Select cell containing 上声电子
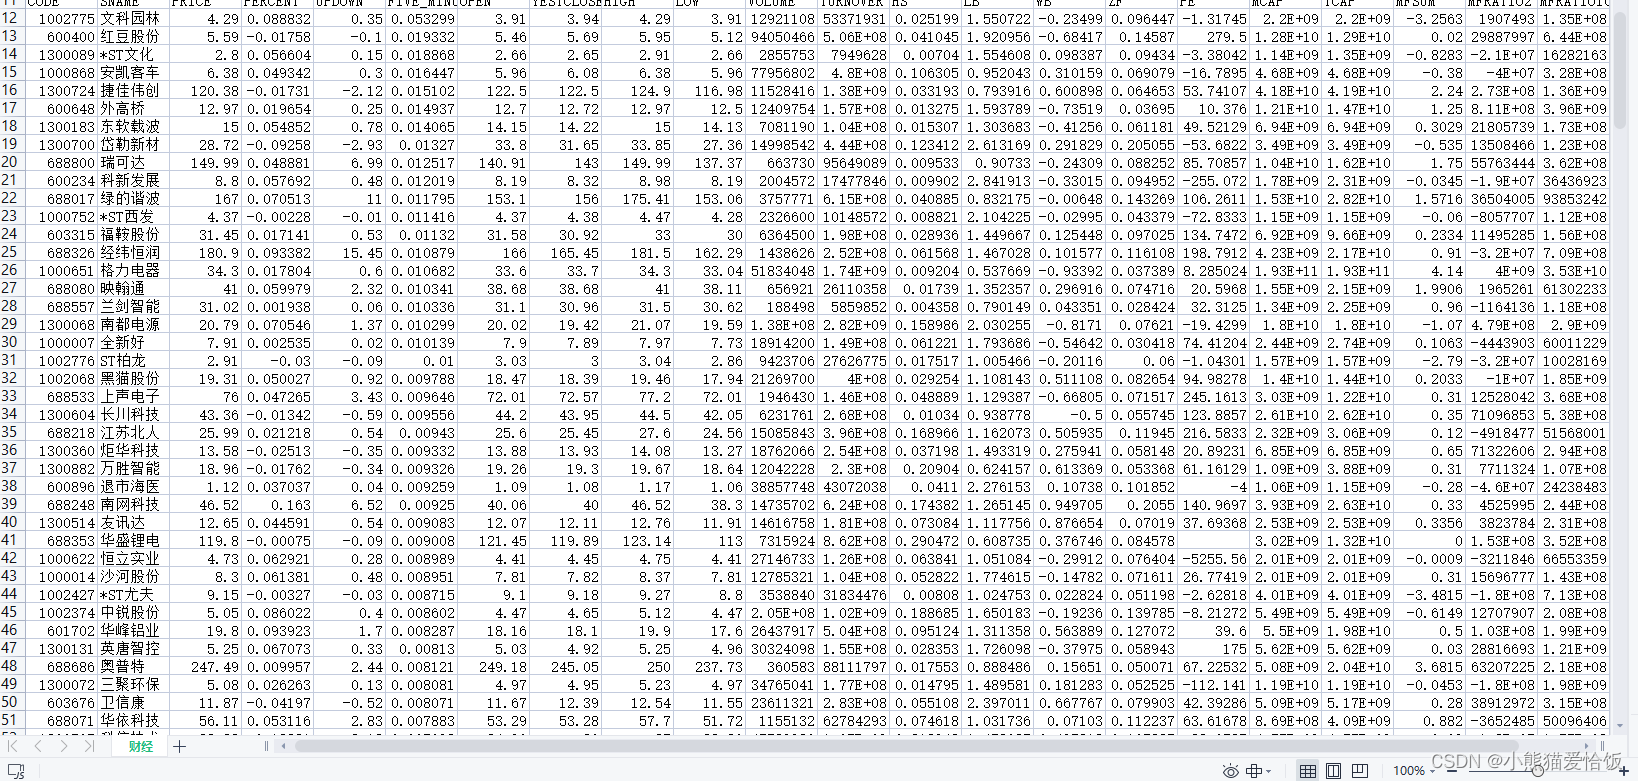The image size is (1638, 781). [x=133, y=396]
